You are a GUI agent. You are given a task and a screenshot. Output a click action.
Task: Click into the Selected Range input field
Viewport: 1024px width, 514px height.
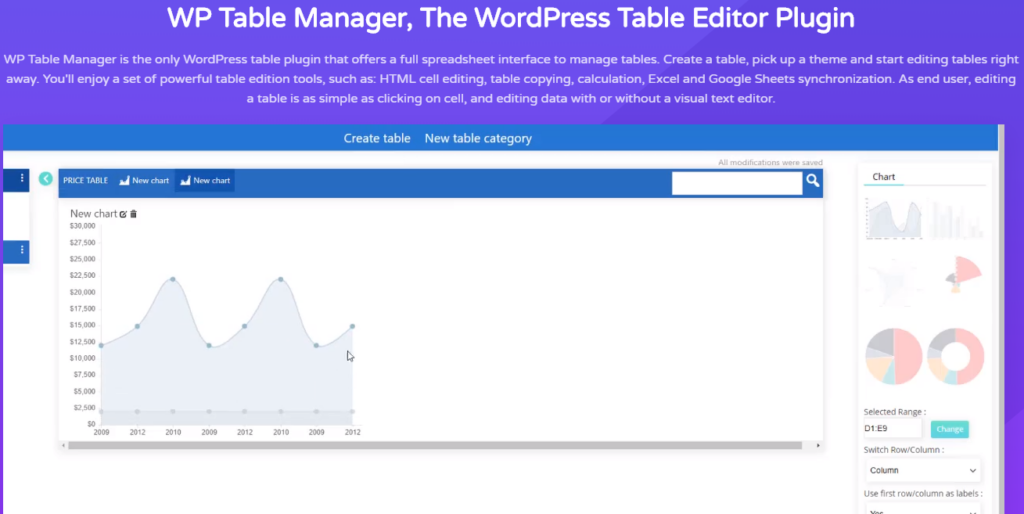[x=892, y=429]
